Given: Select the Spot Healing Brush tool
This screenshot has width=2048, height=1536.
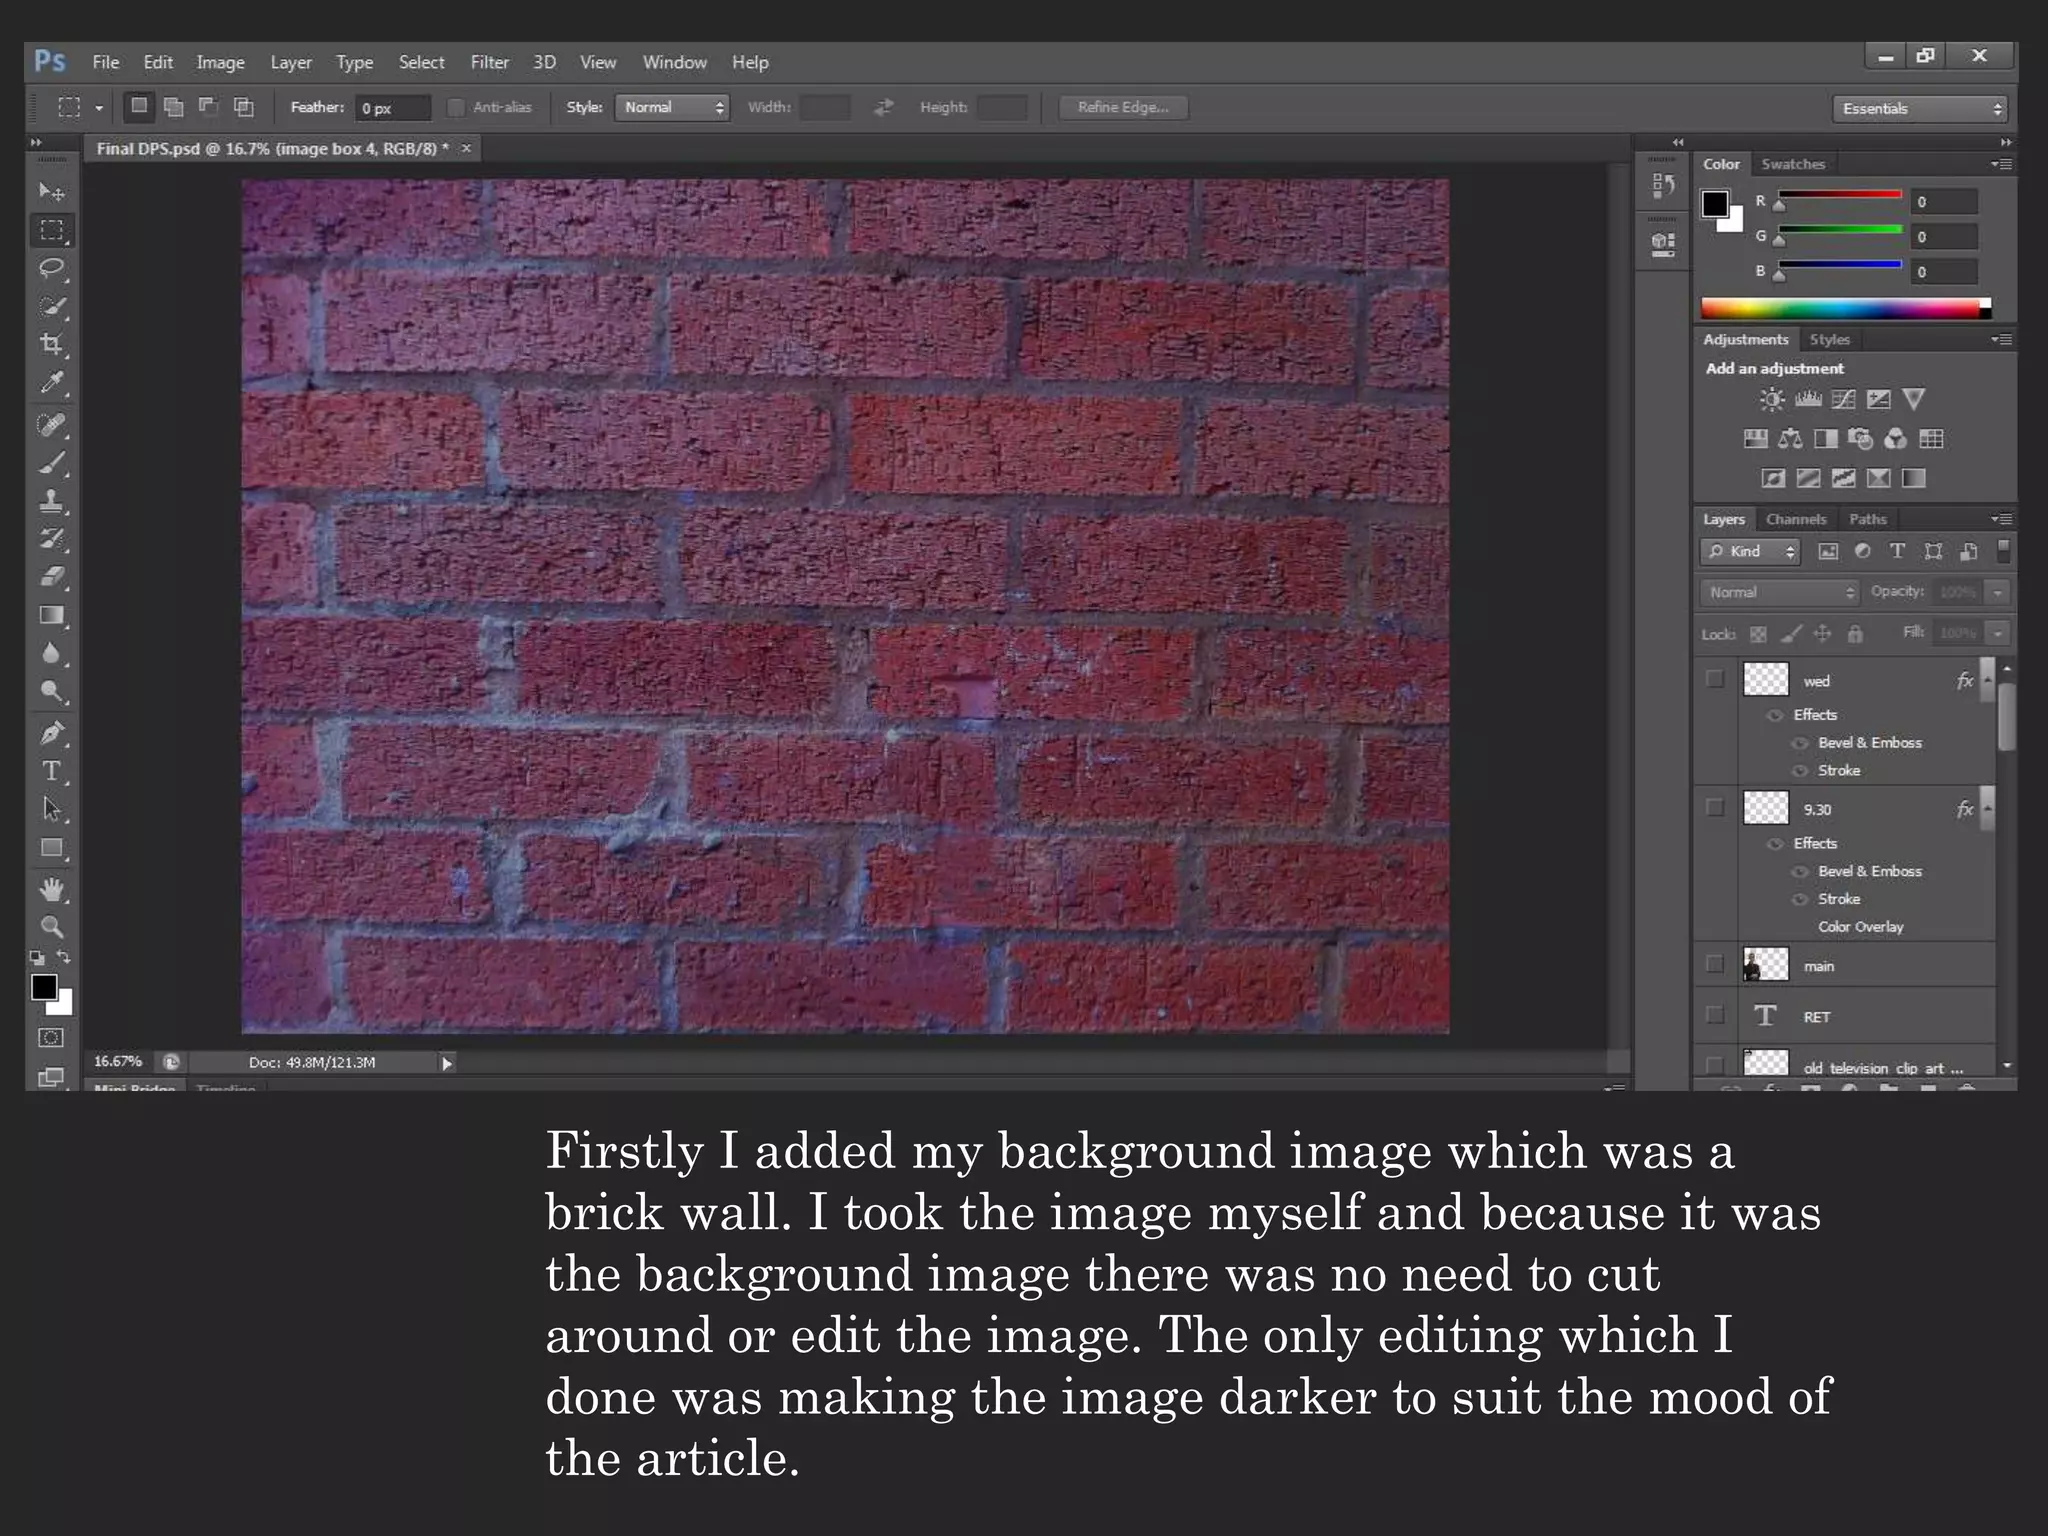Looking at the screenshot, I should pyautogui.click(x=51, y=425).
